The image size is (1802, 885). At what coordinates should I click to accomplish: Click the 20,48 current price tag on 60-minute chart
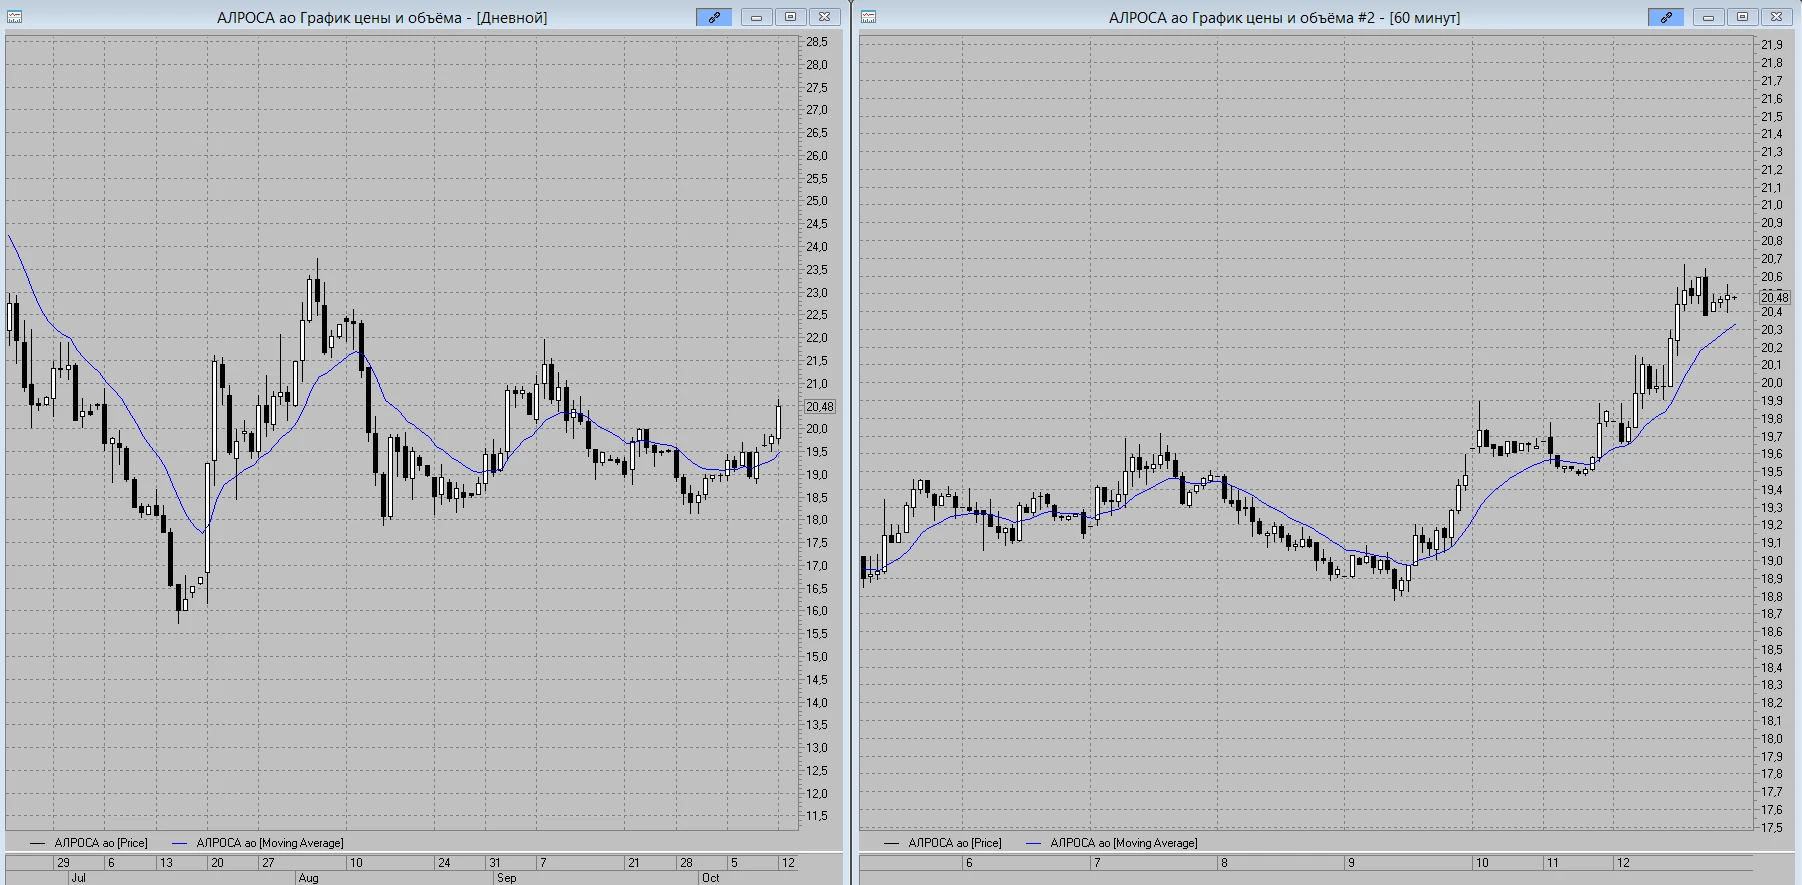(1775, 297)
